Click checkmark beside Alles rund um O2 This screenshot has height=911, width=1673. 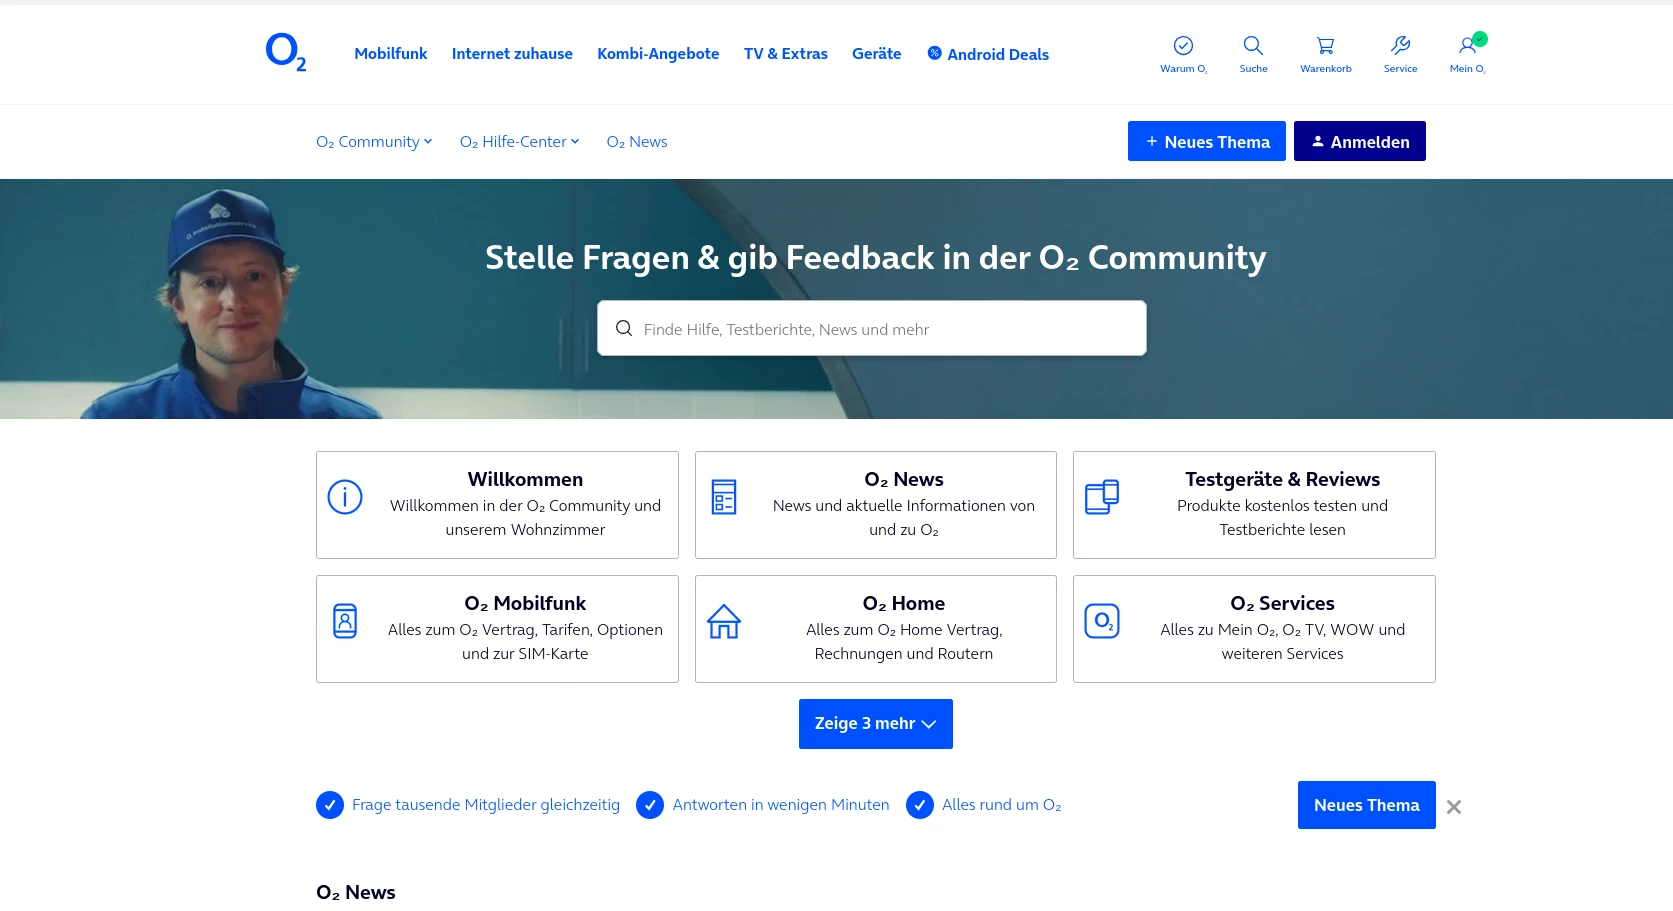[920, 805]
